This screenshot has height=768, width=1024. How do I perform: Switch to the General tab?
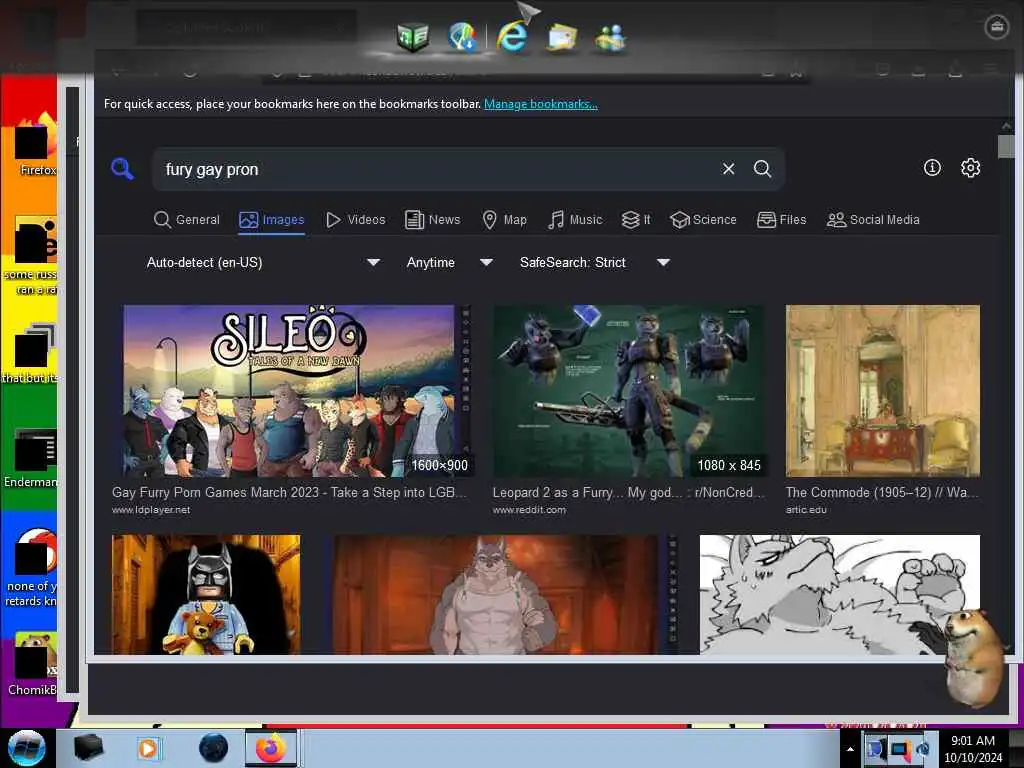pos(187,219)
